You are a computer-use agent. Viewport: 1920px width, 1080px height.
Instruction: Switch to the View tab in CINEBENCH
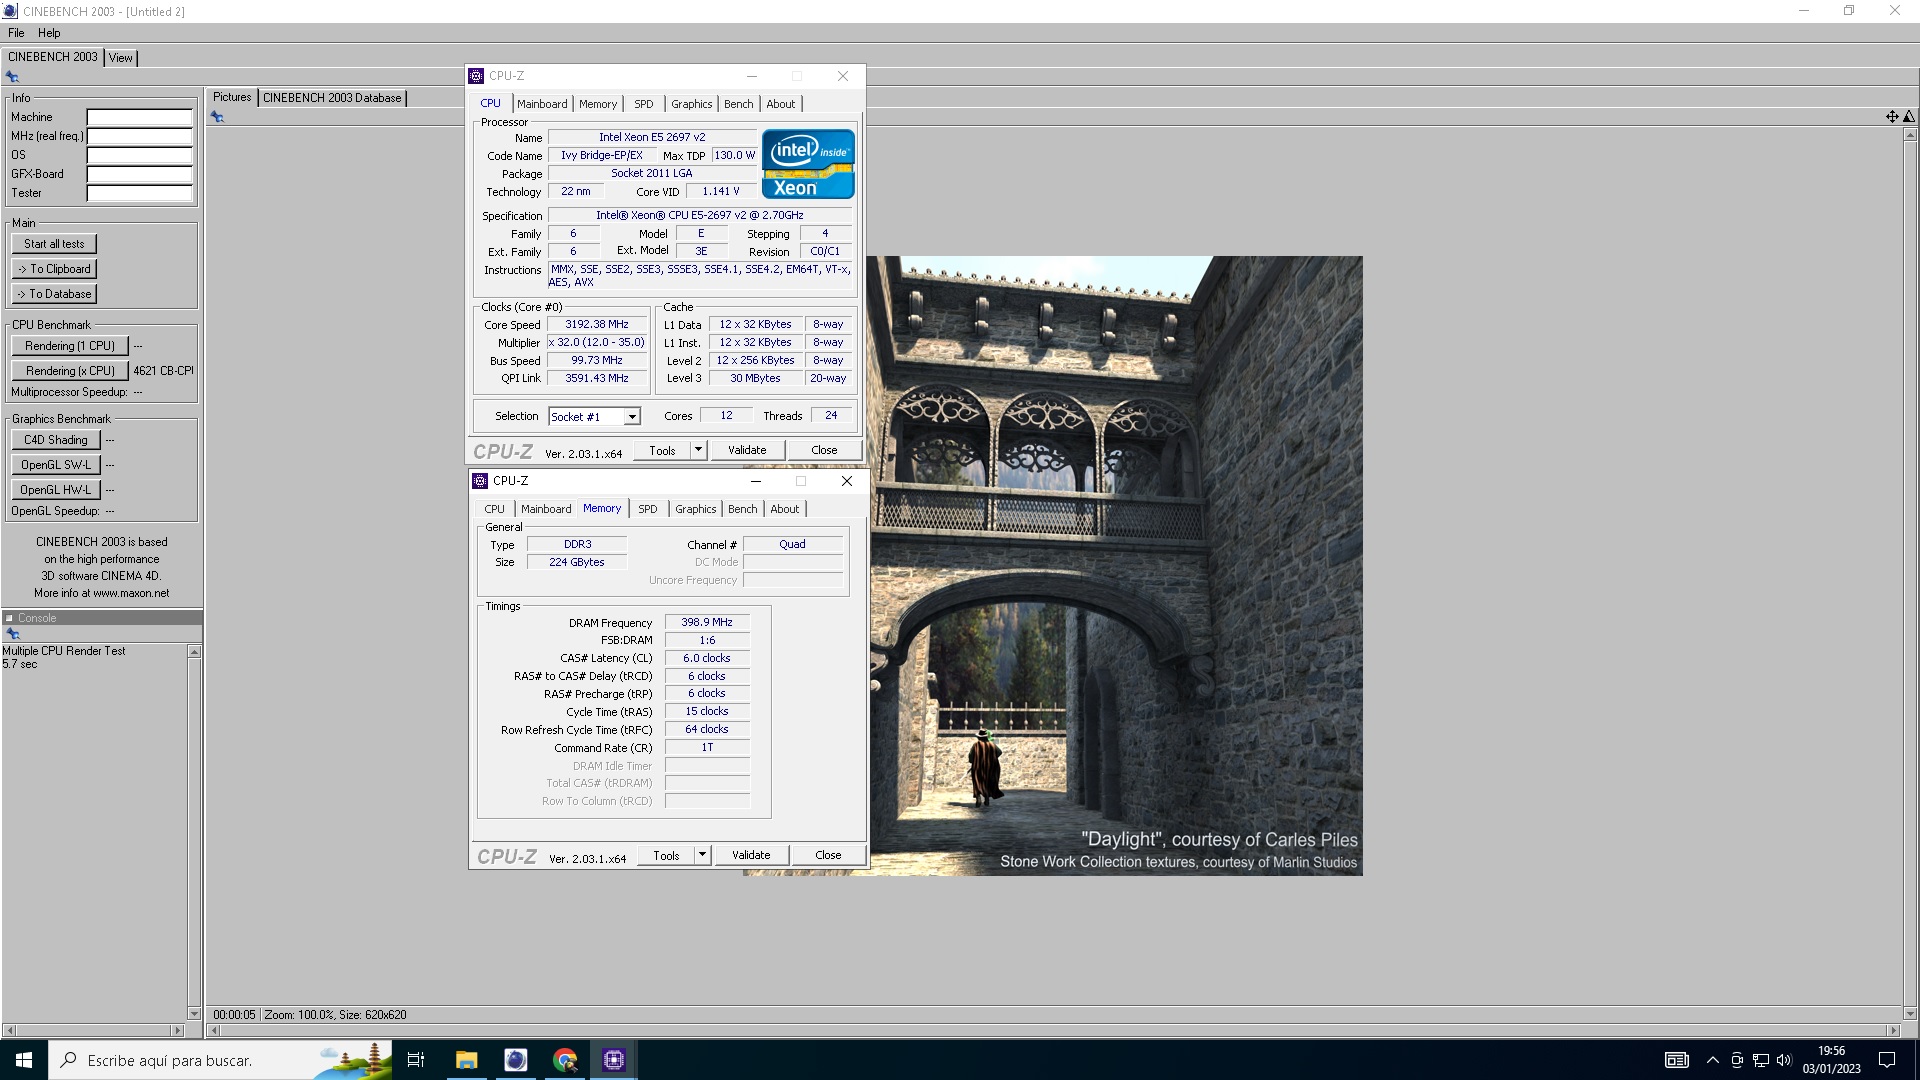(121, 58)
